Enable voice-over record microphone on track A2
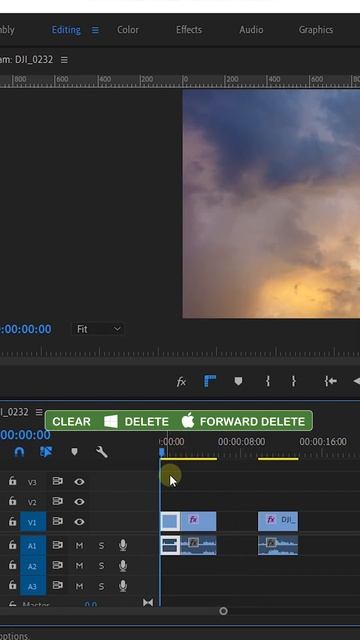 tap(122, 566)
